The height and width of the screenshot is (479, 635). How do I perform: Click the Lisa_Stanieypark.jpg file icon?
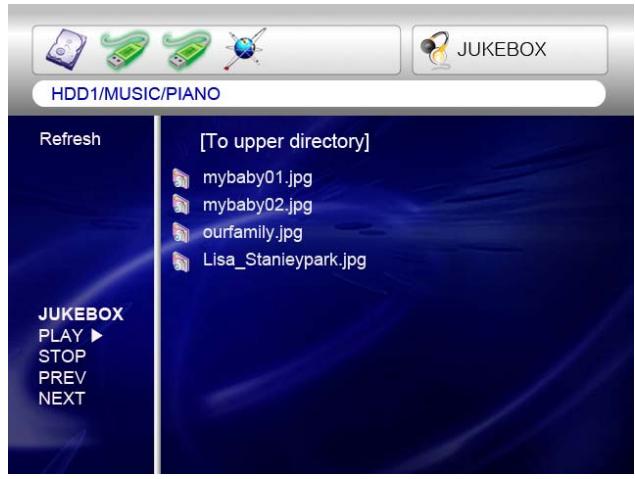pos(181,261)
